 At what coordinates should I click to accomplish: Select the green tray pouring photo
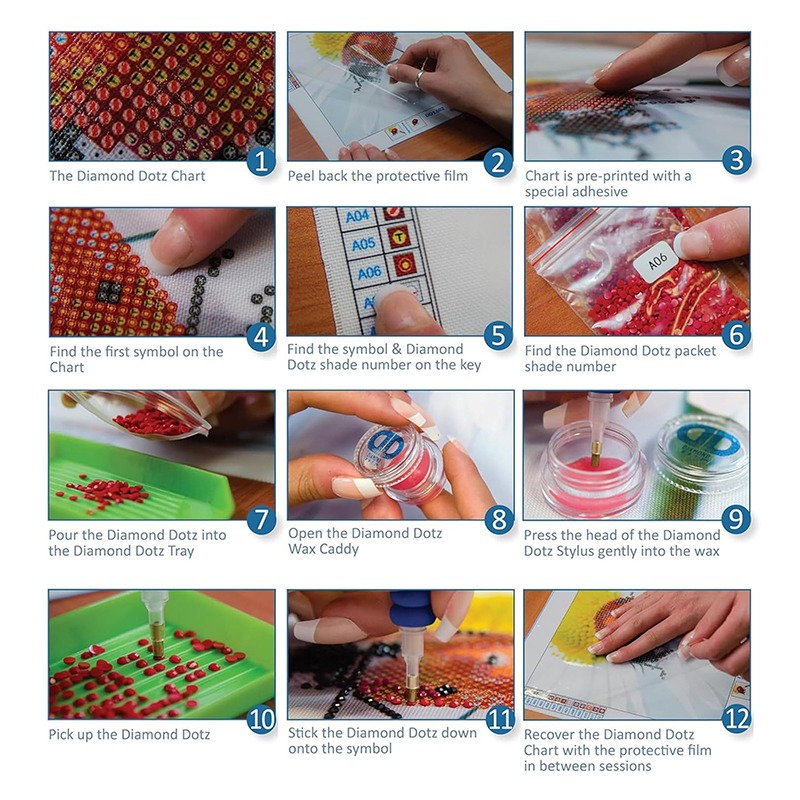pos(162,455)
